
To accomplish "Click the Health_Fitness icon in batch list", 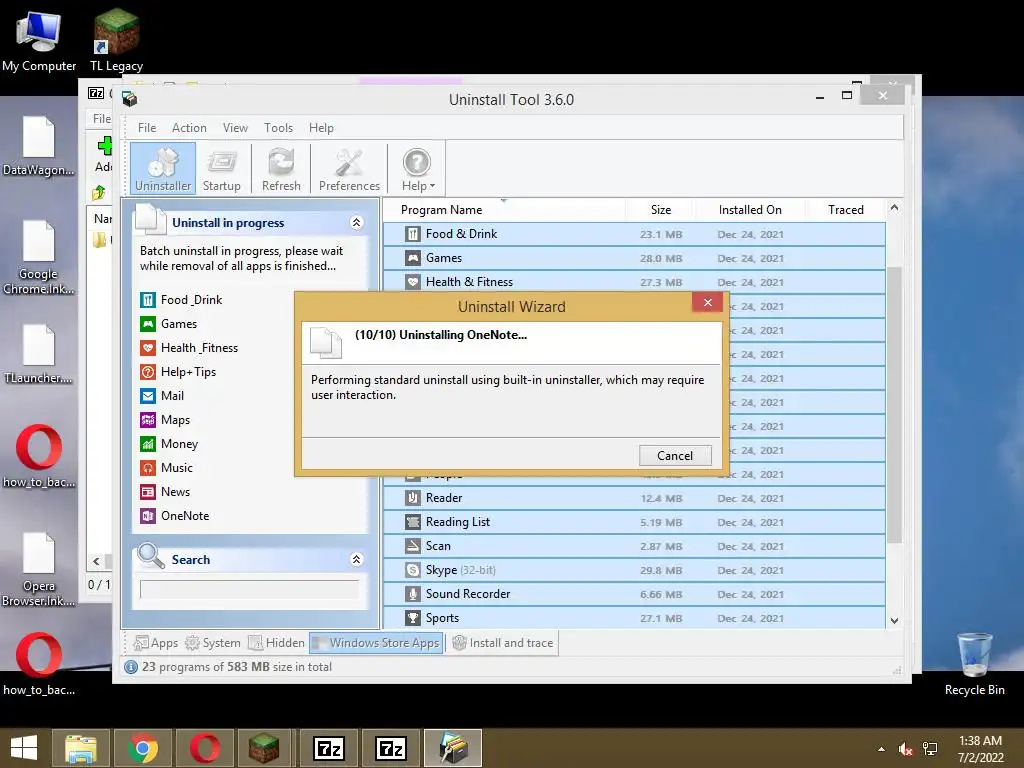I will (x=148, y=348).
